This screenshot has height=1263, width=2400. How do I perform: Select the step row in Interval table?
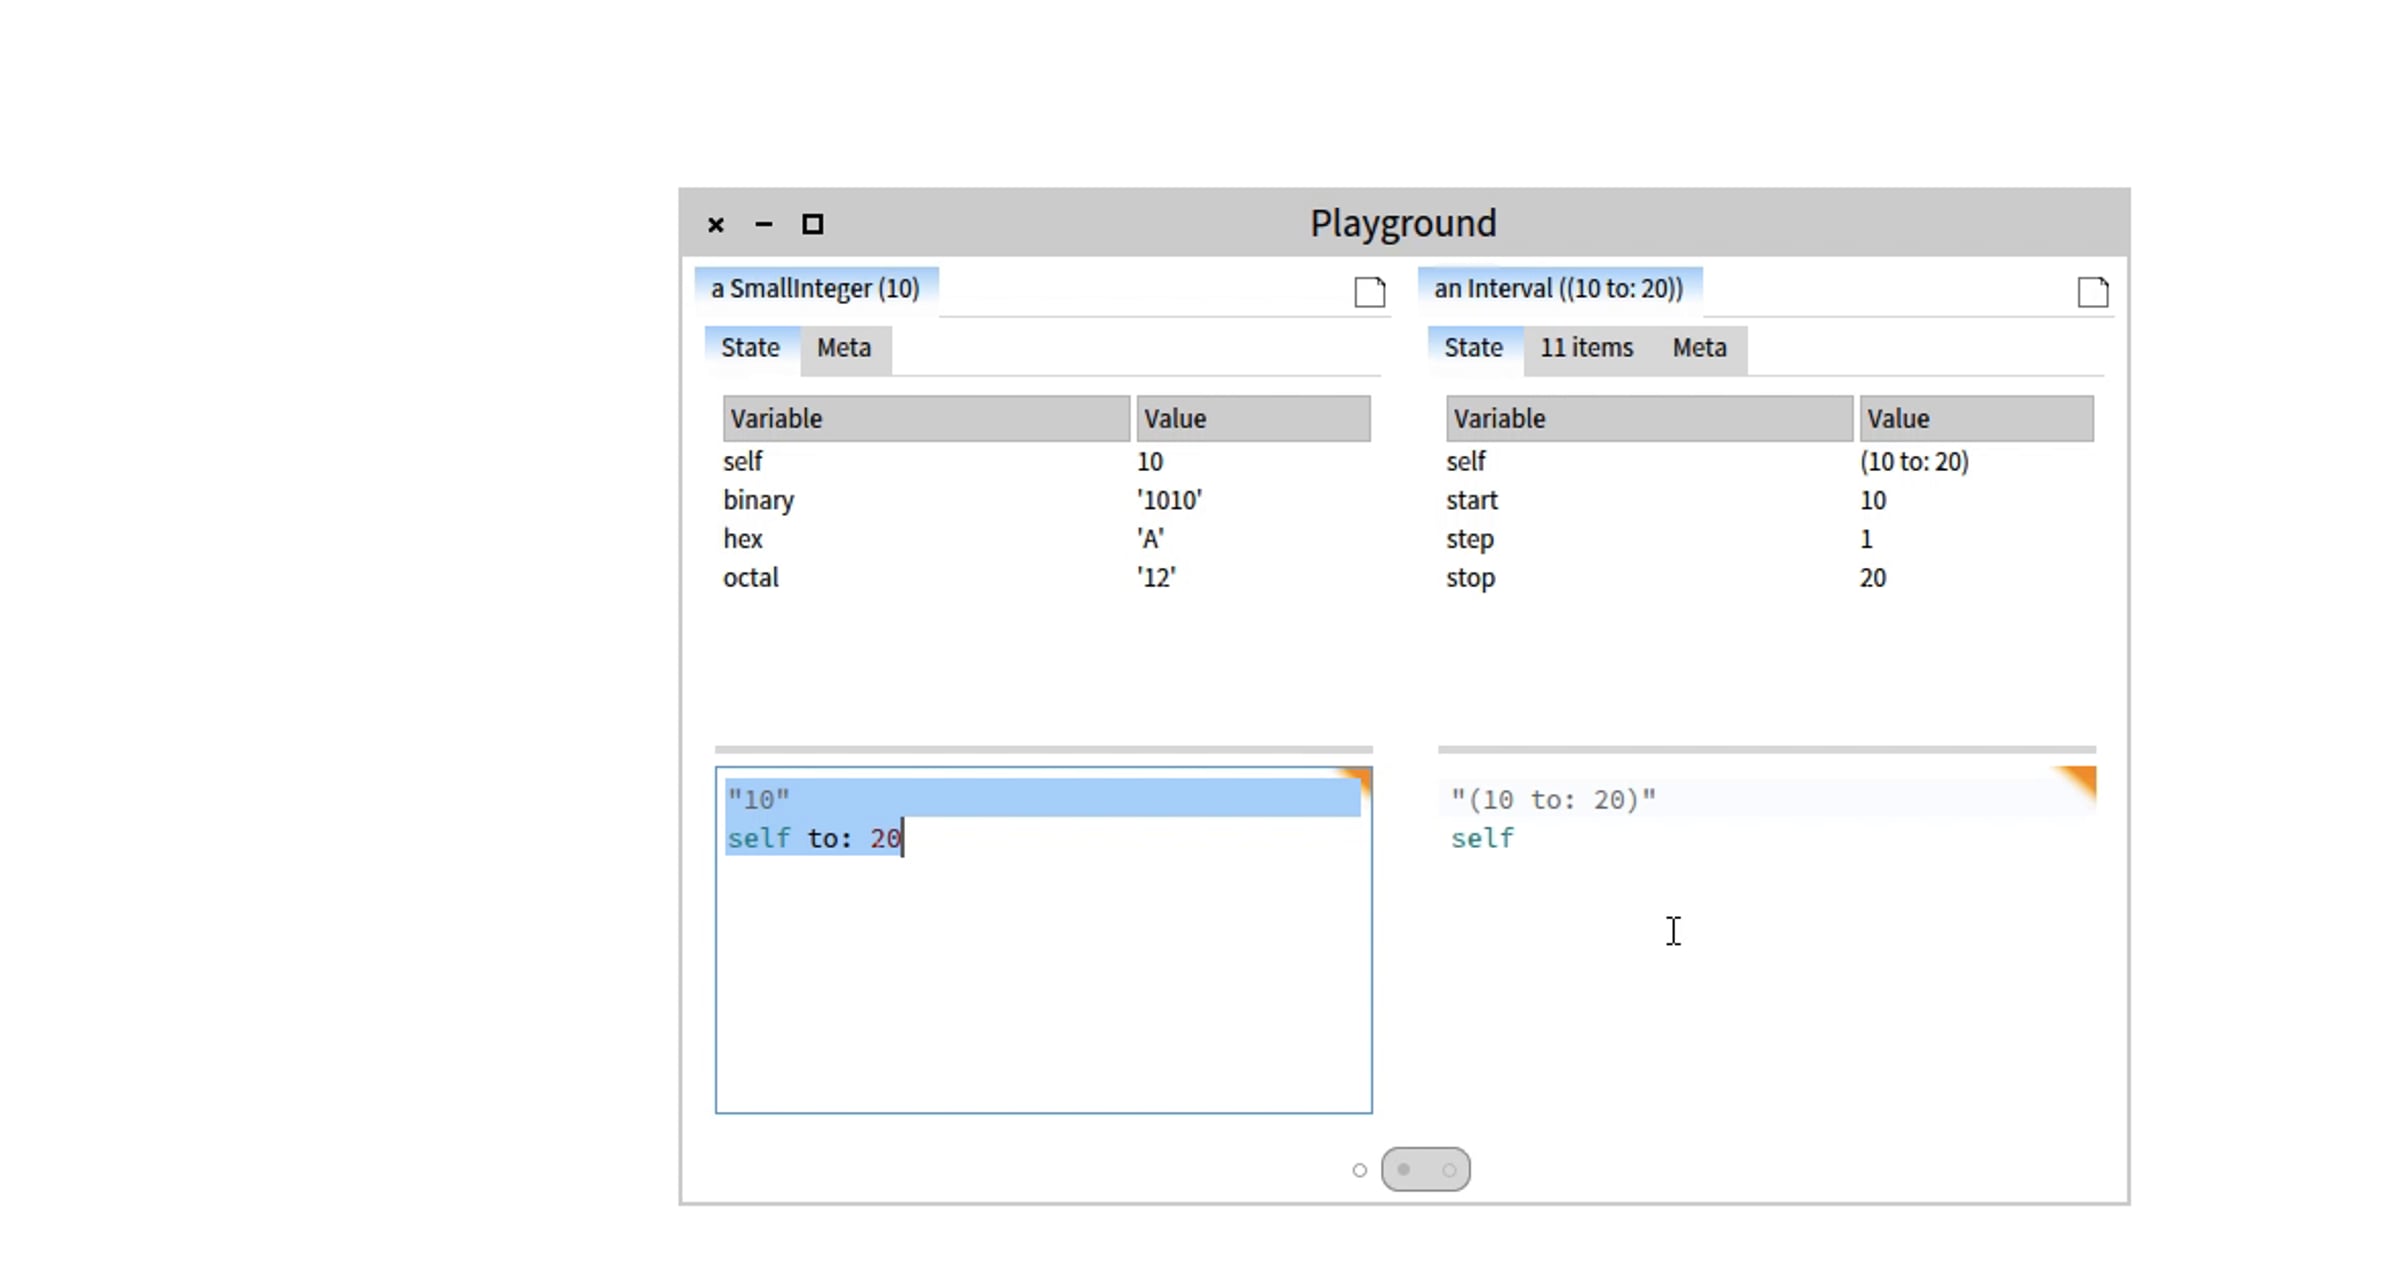[1769, 539]
